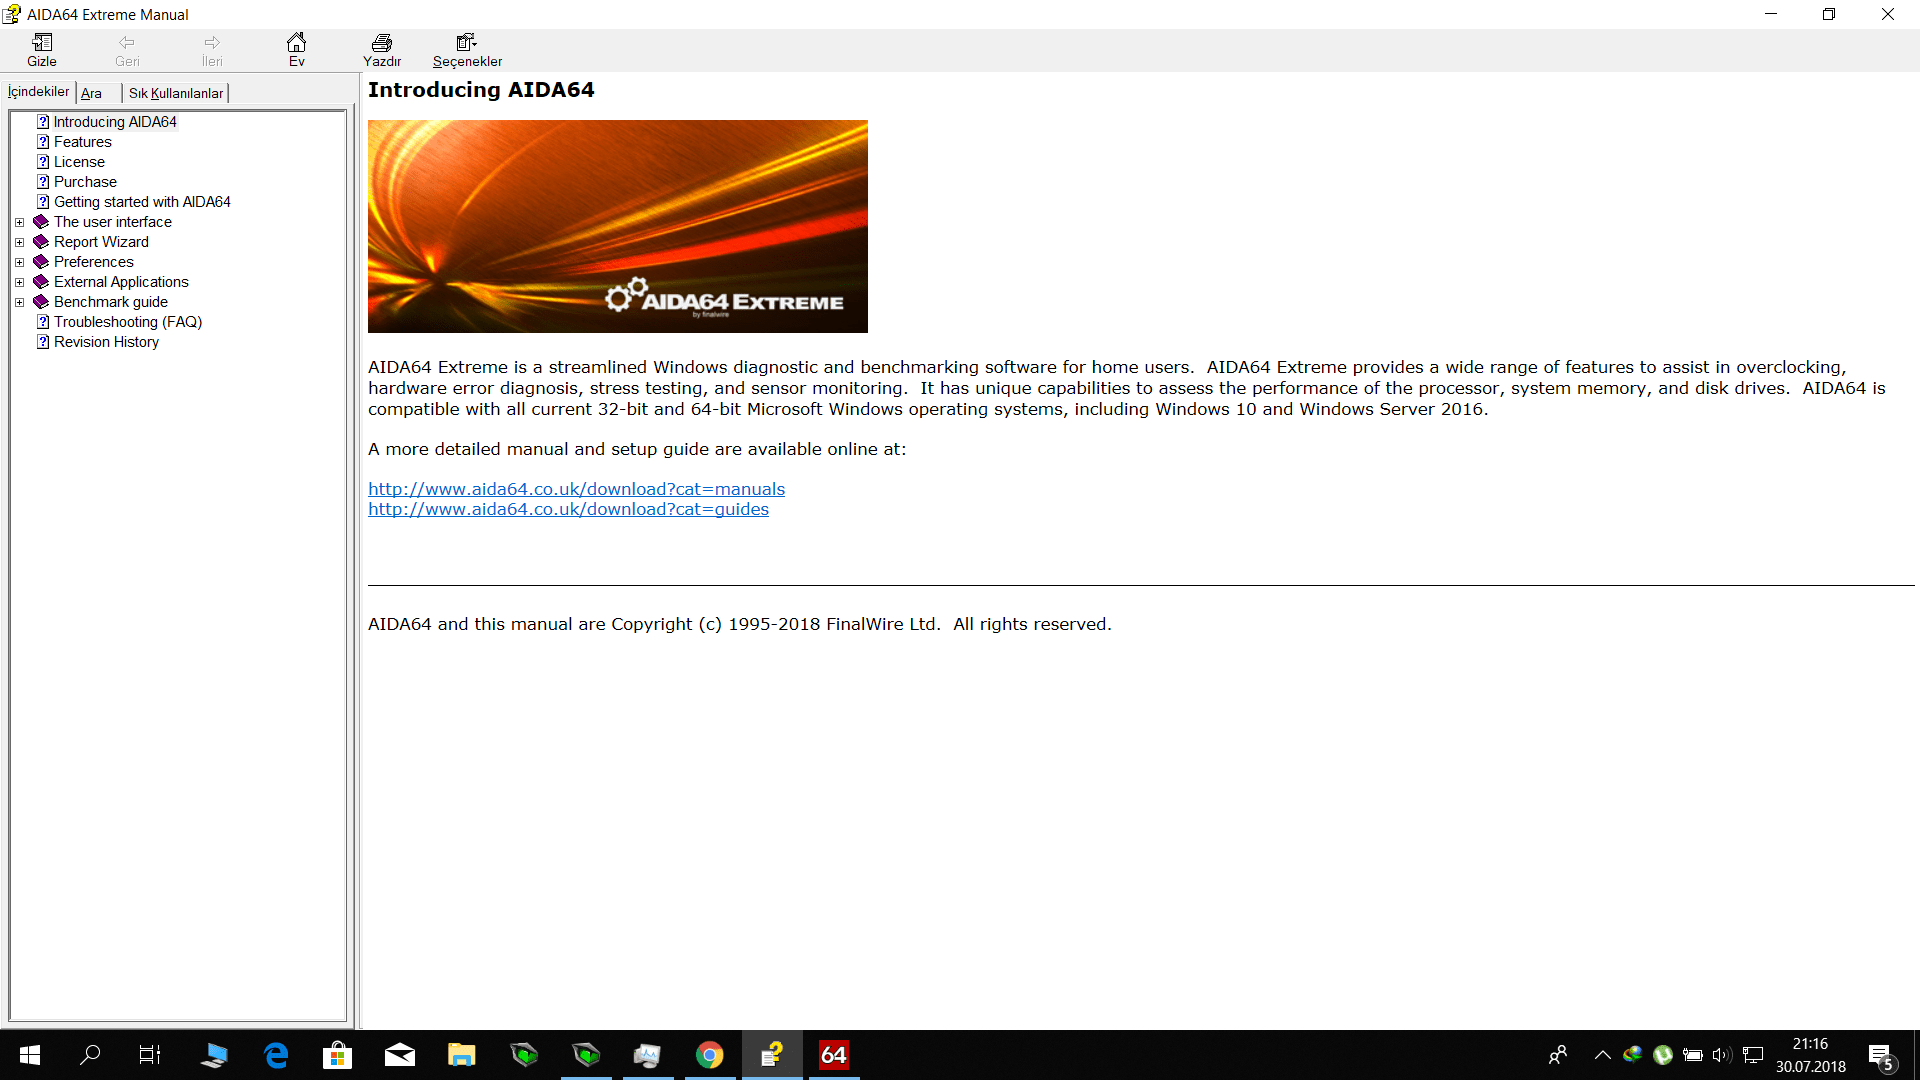This screenshot has width=1920, height=1080.
Task: Click the Yazdır (Print) toolbar icon
Action: pyautogui.click(x=381, y=49)
